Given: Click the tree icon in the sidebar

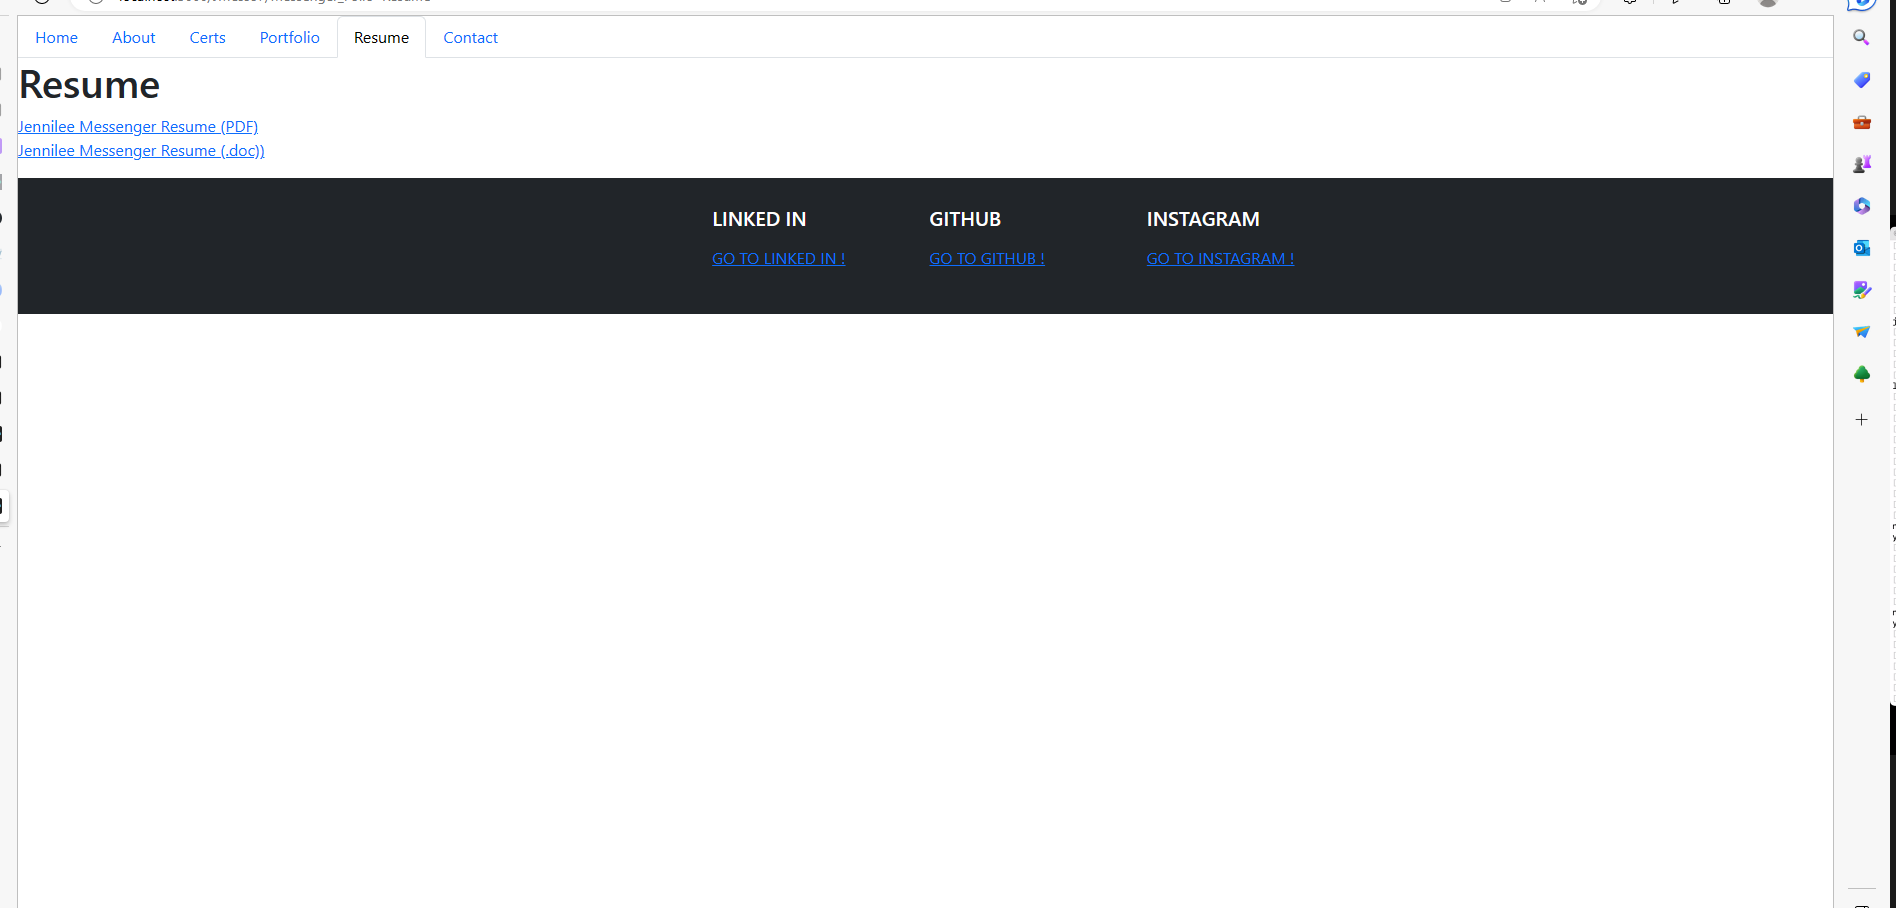Looking at the screenshot, I should [x=1861, y=373].
